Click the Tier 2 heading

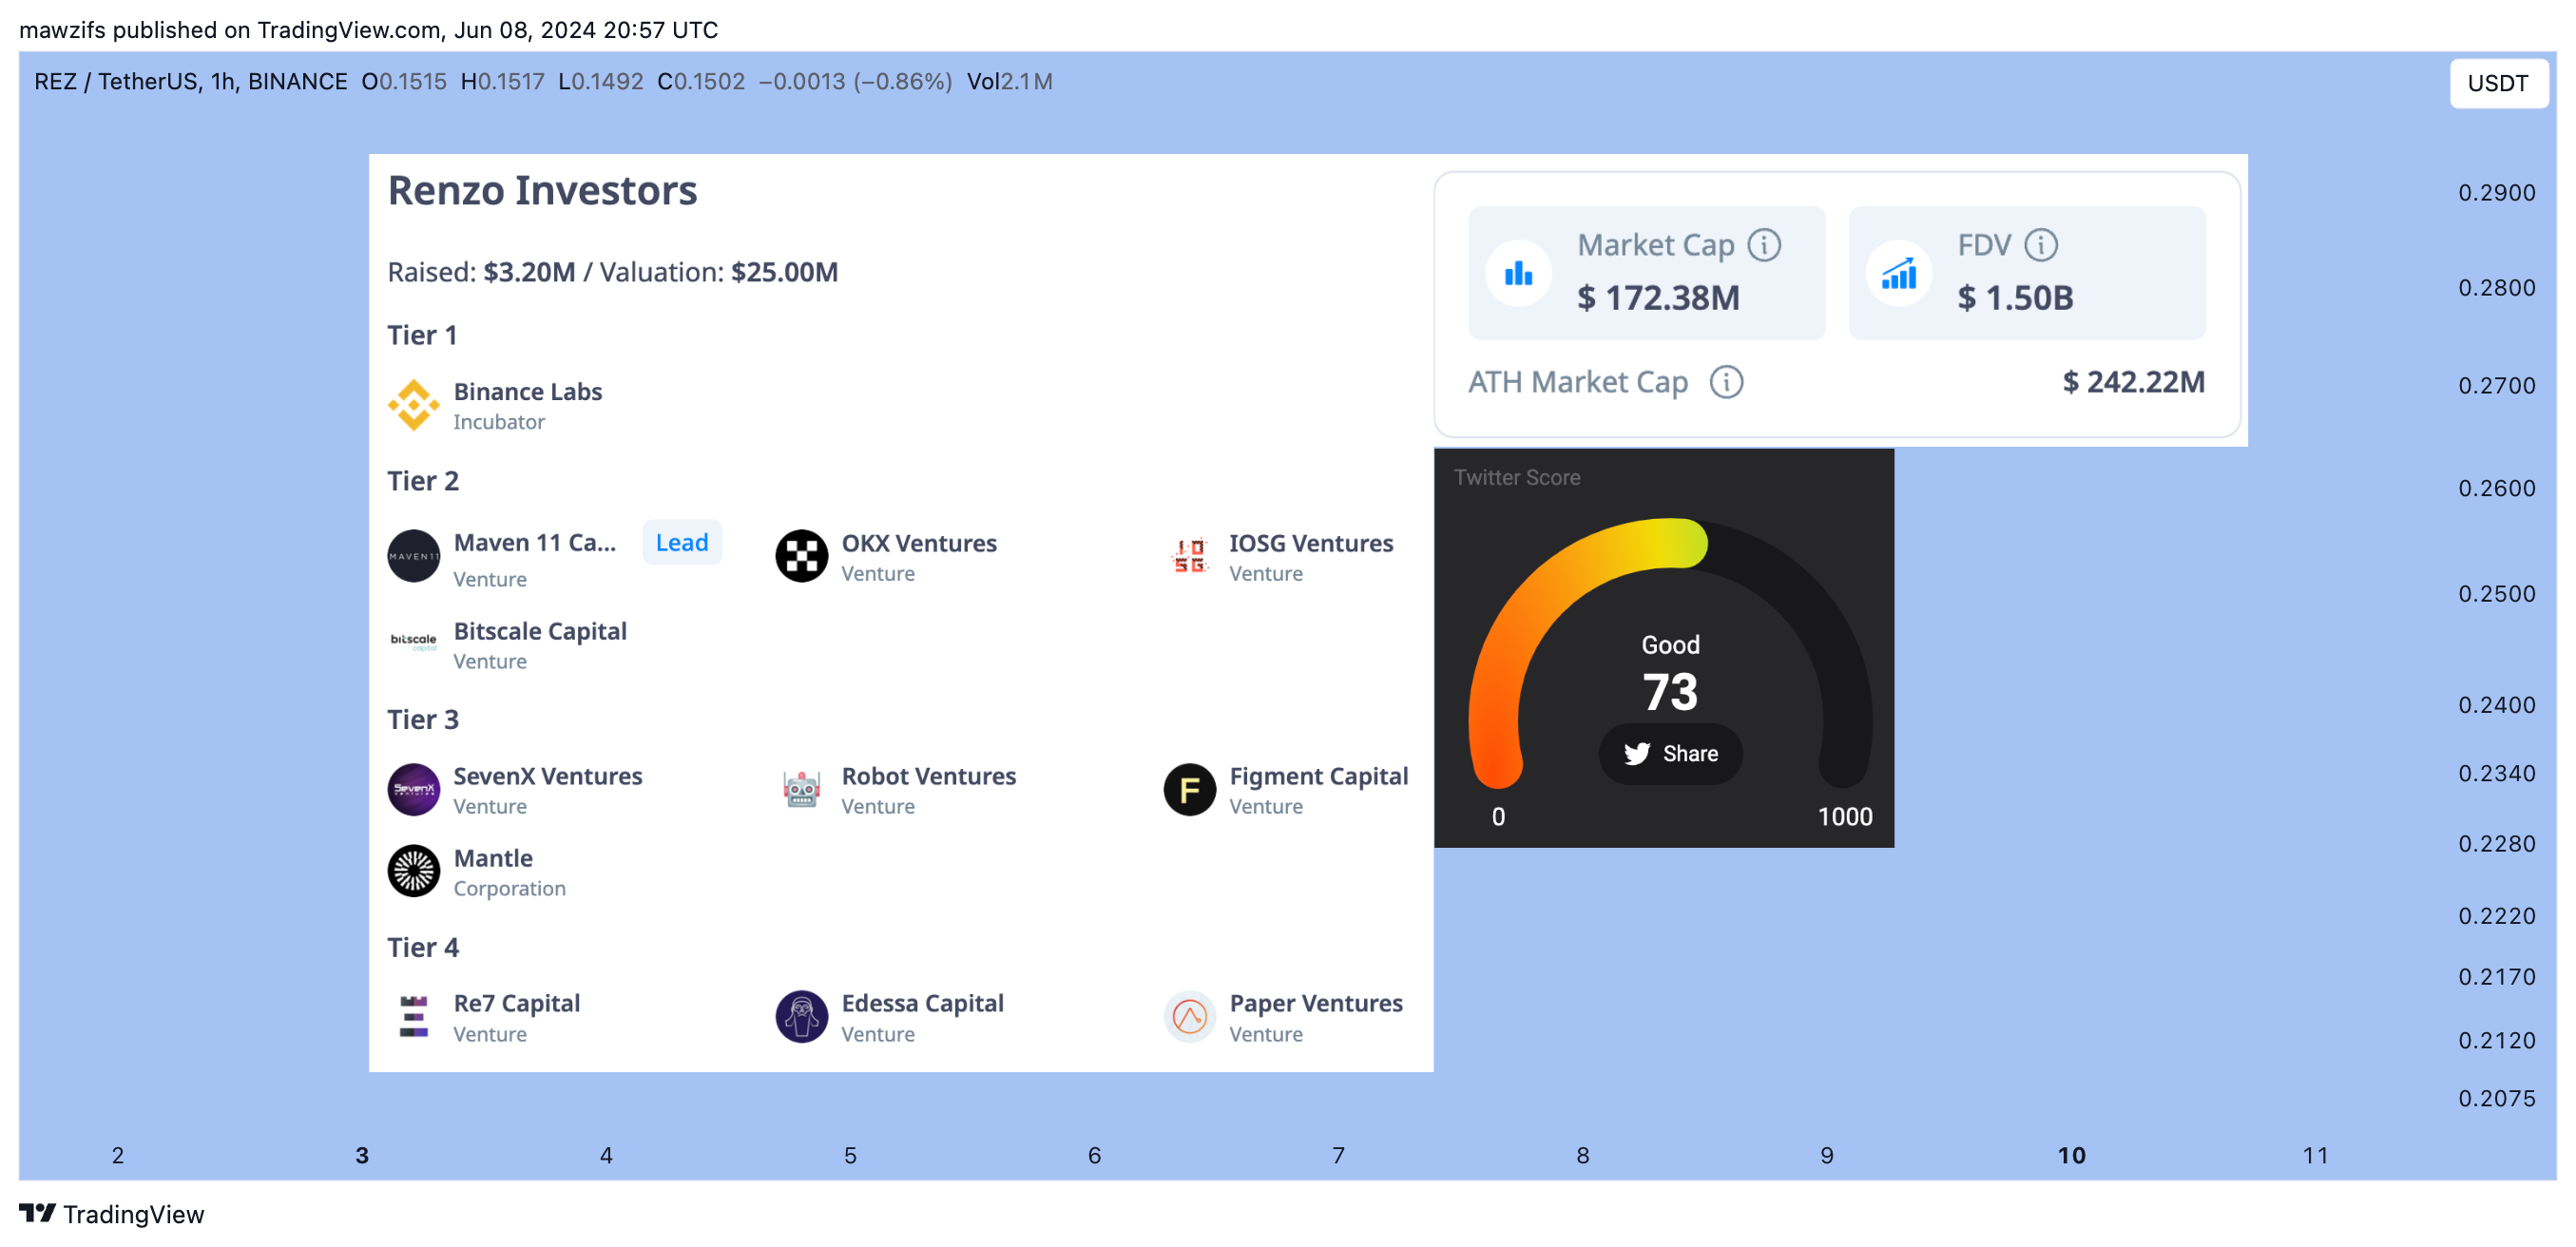tap(423, 481)
